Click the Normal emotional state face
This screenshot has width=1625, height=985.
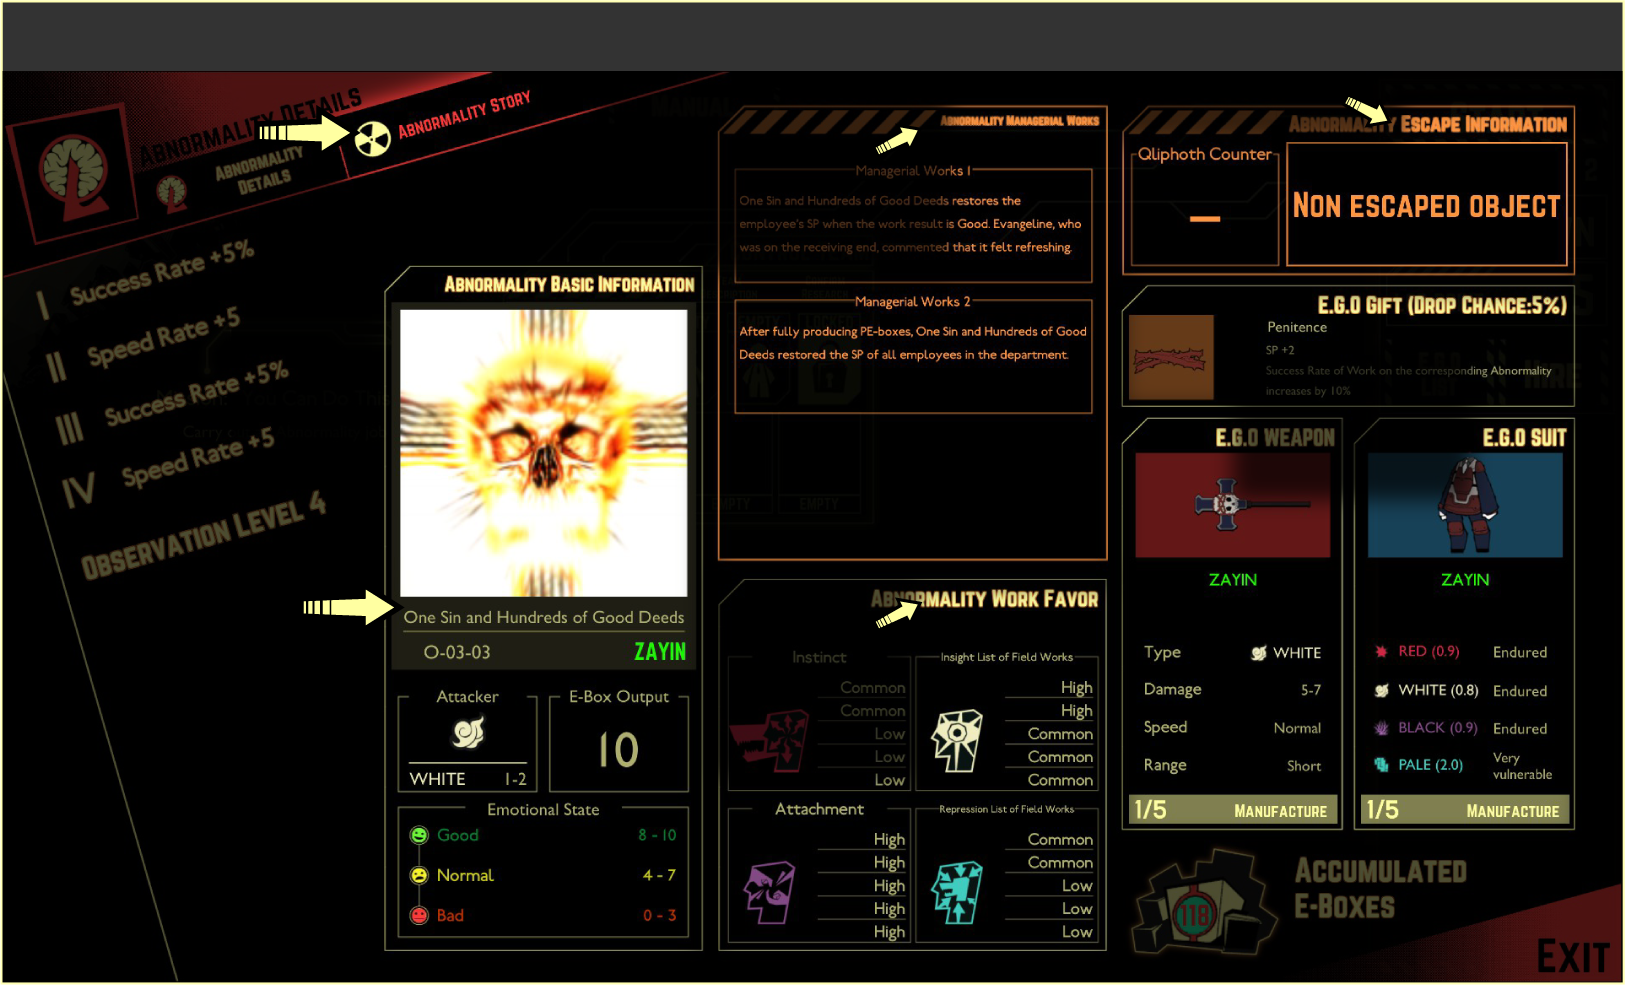coord(419,875)
